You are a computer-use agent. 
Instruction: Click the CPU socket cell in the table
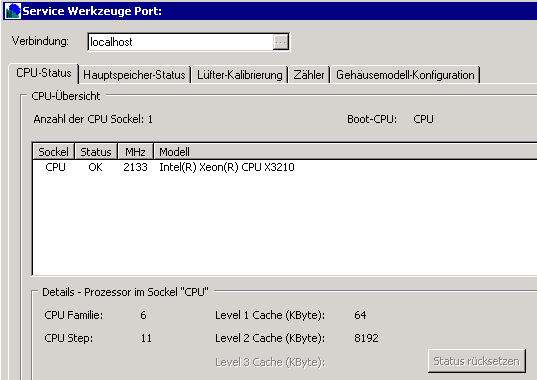pos(55,167)
